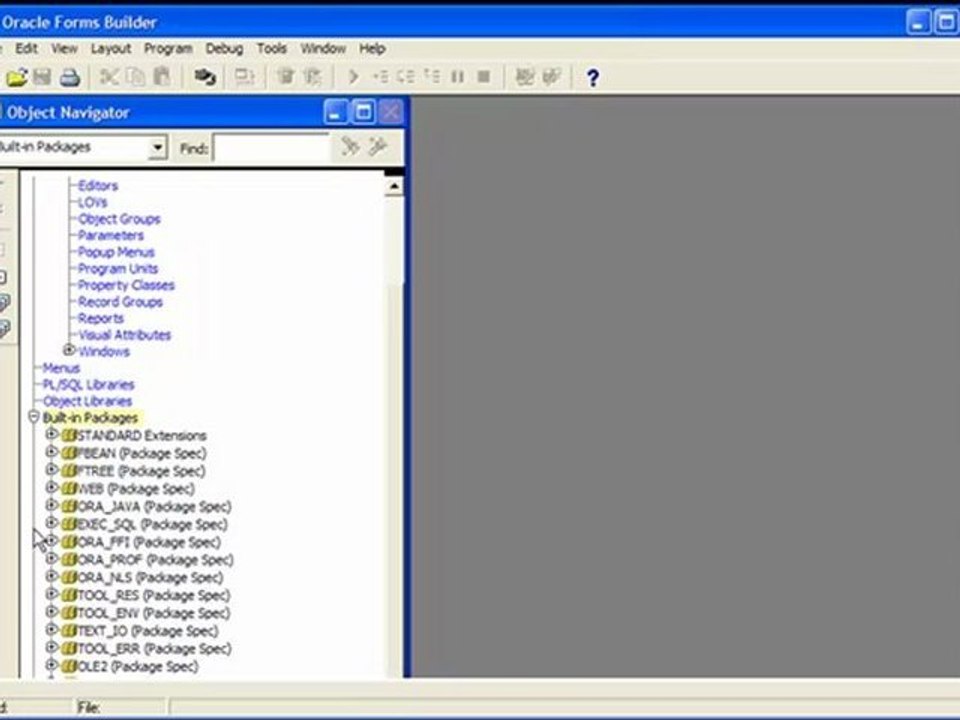Select the Reports tree node
The image size is (960, 720).
coord(100,318)
